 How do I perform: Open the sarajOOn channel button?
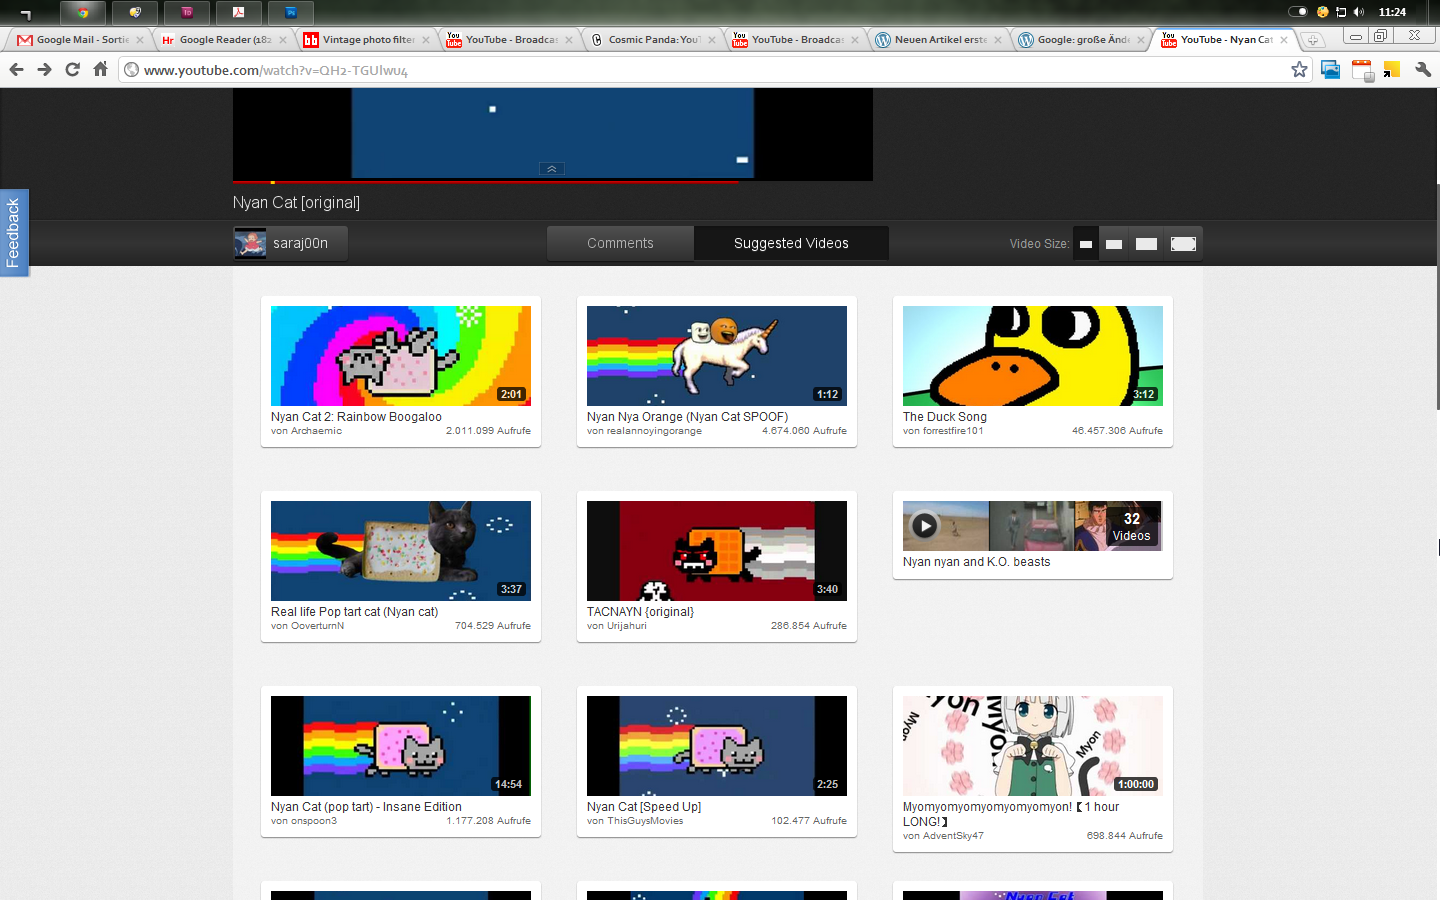click(x=291, y=243)
